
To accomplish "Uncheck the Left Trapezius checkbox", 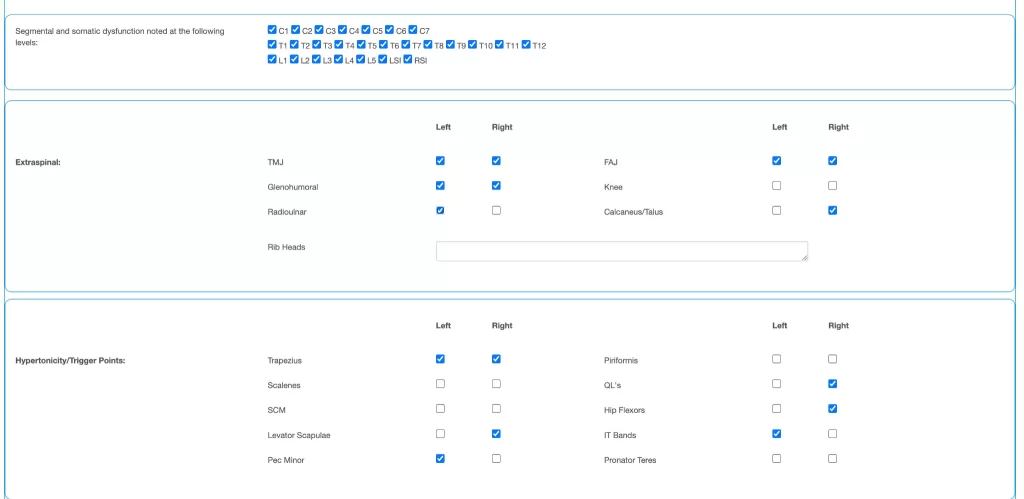I will (x=440, y=359).
